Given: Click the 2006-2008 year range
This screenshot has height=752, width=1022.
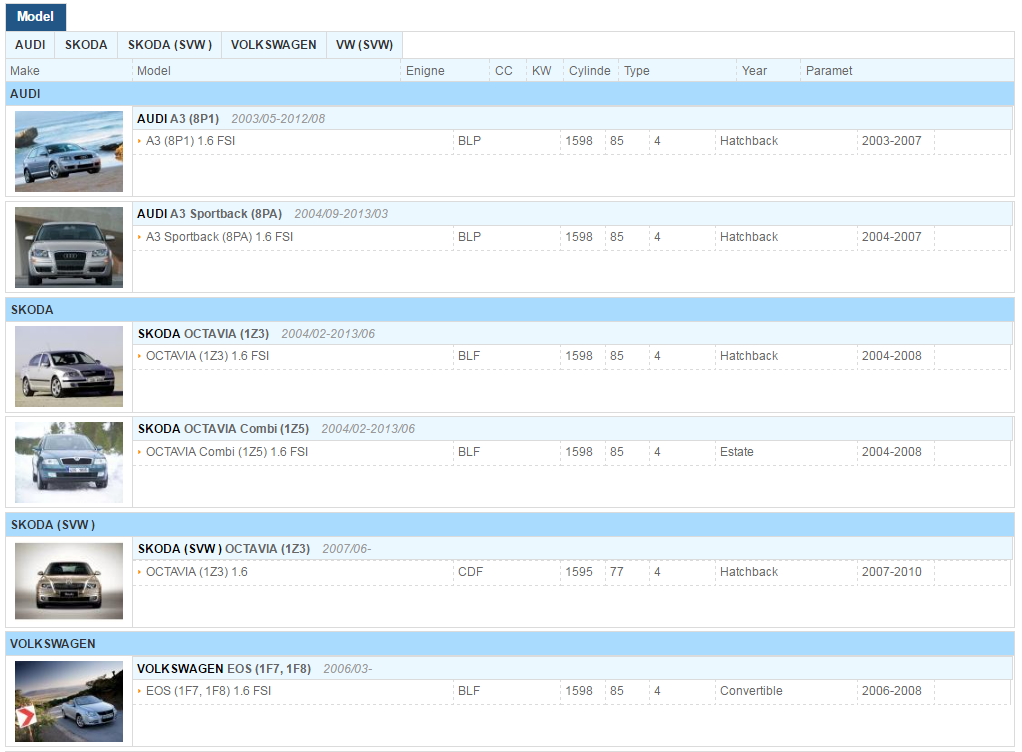Looking at the screenshot, I should (892, 691).
